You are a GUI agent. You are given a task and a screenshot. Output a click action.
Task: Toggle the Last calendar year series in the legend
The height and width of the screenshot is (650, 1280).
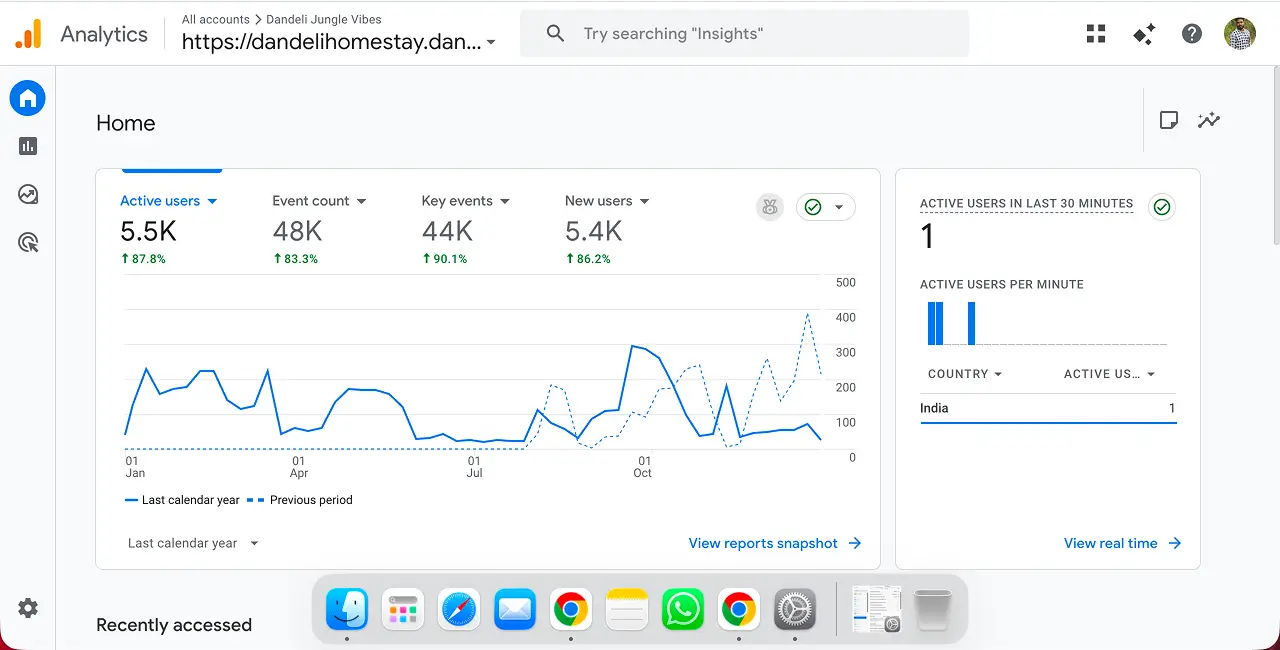pos(182,500)
